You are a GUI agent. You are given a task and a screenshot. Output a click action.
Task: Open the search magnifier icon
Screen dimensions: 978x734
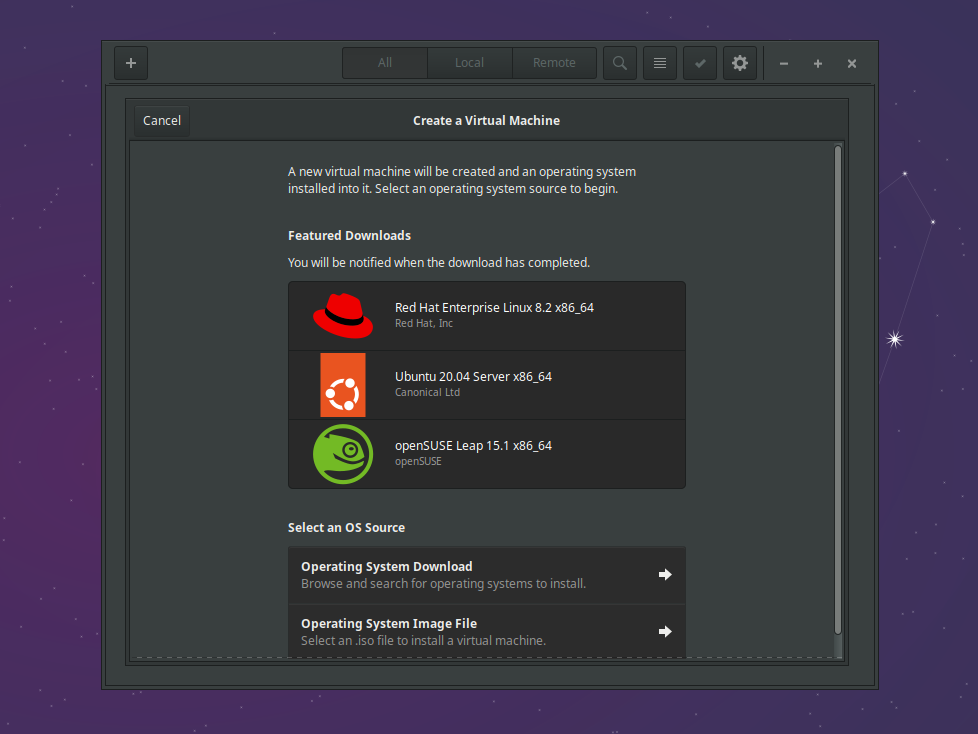pyautogui.click(x=620, y=63)
